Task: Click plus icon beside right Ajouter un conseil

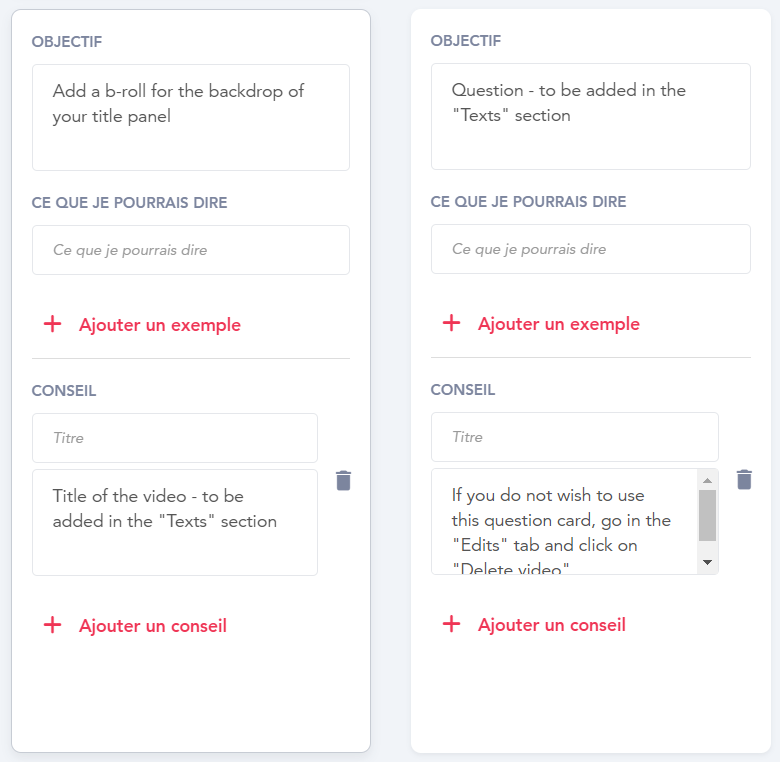Action: (451, 624)
